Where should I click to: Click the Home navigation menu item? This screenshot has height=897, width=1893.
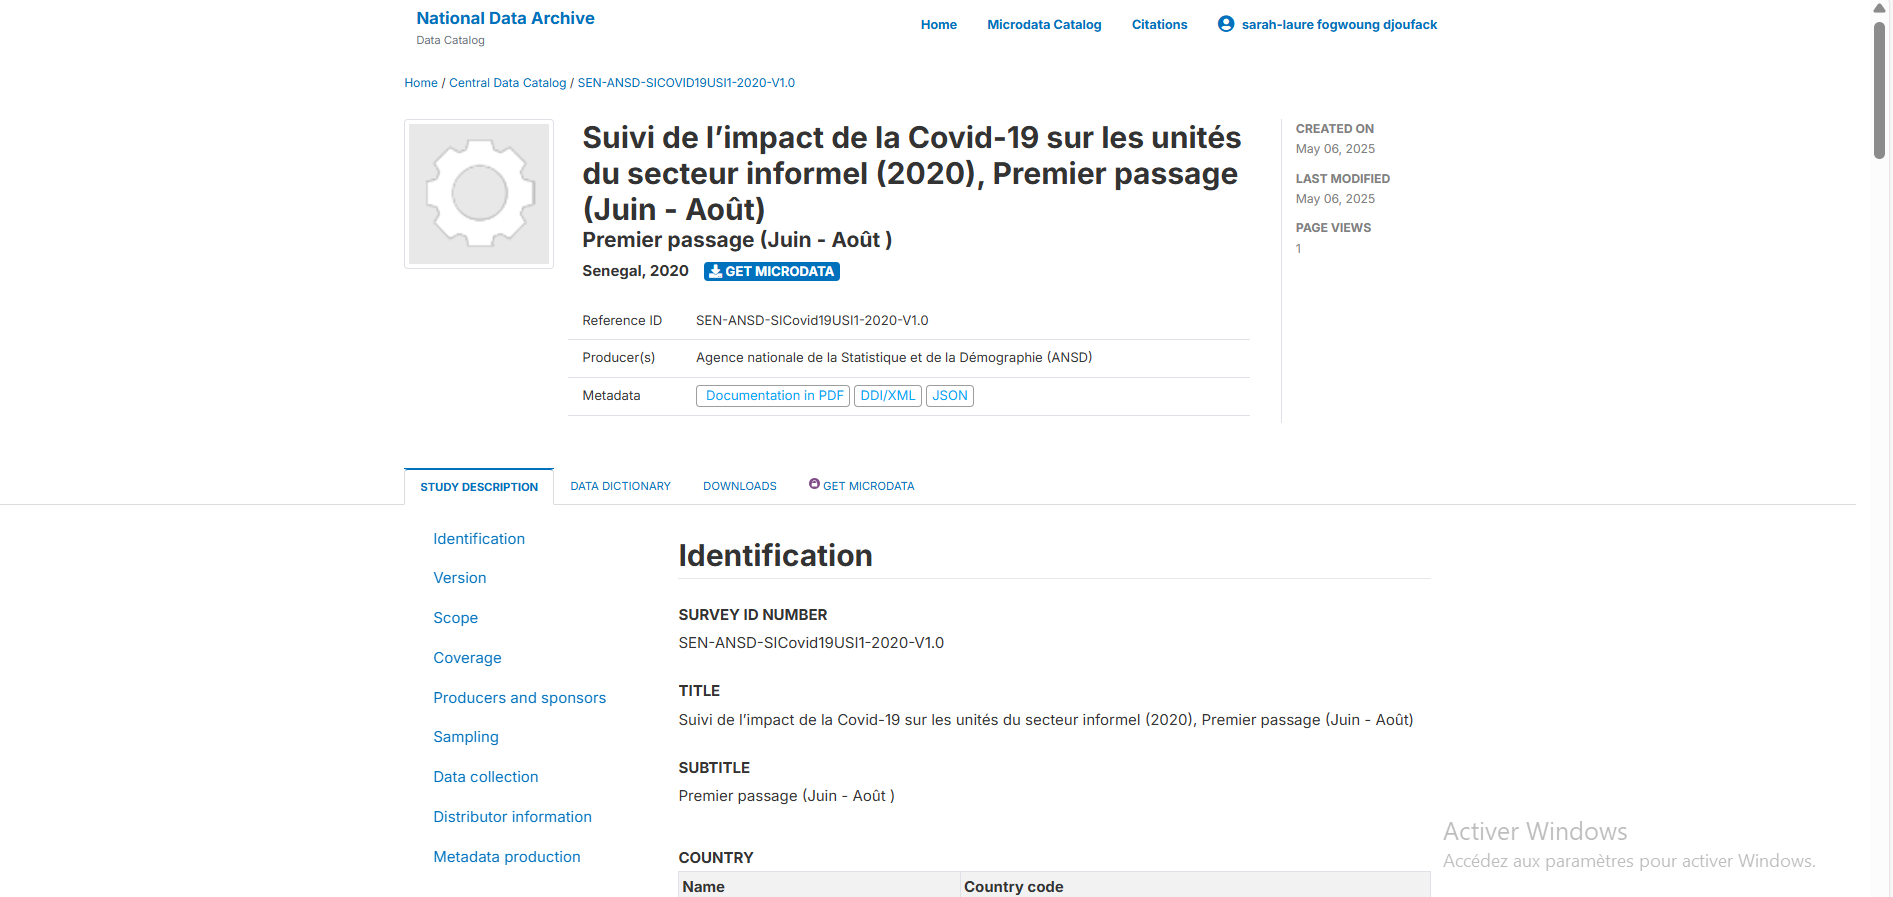click(938, 25)
